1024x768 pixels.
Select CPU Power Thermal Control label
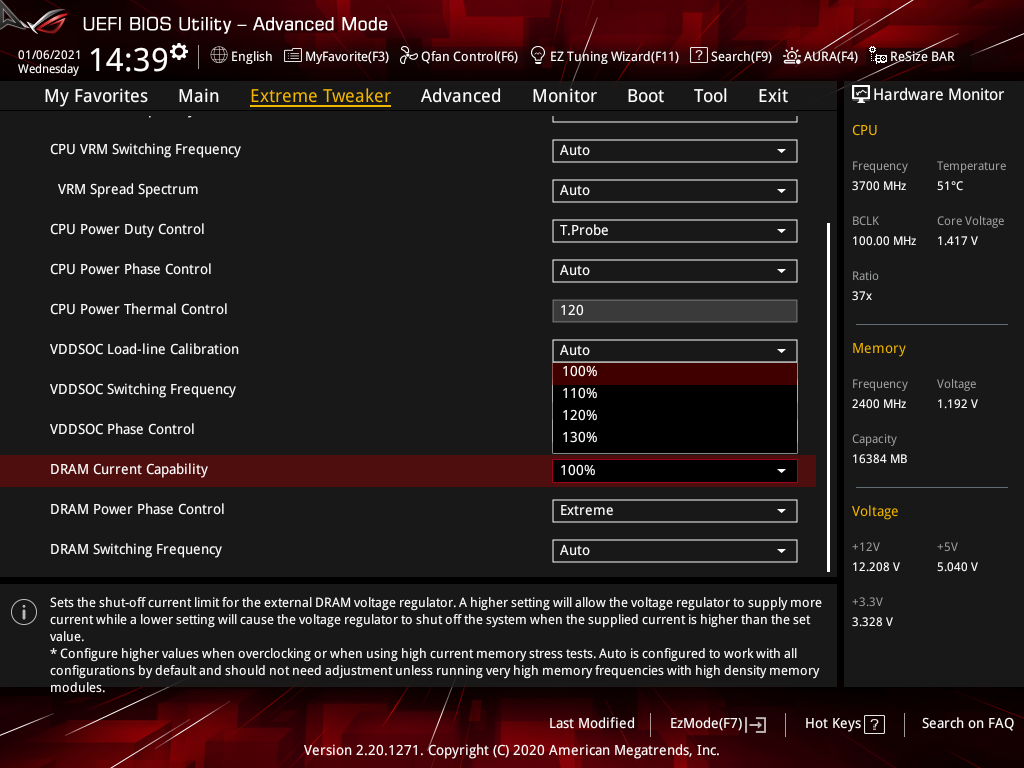[x=138, y=310]
